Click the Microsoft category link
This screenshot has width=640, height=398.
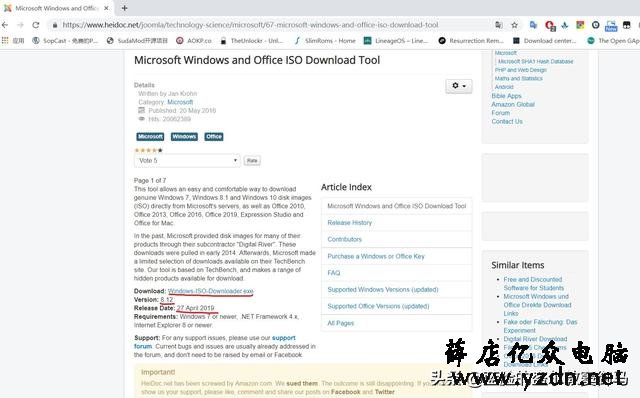pos(180,102)
